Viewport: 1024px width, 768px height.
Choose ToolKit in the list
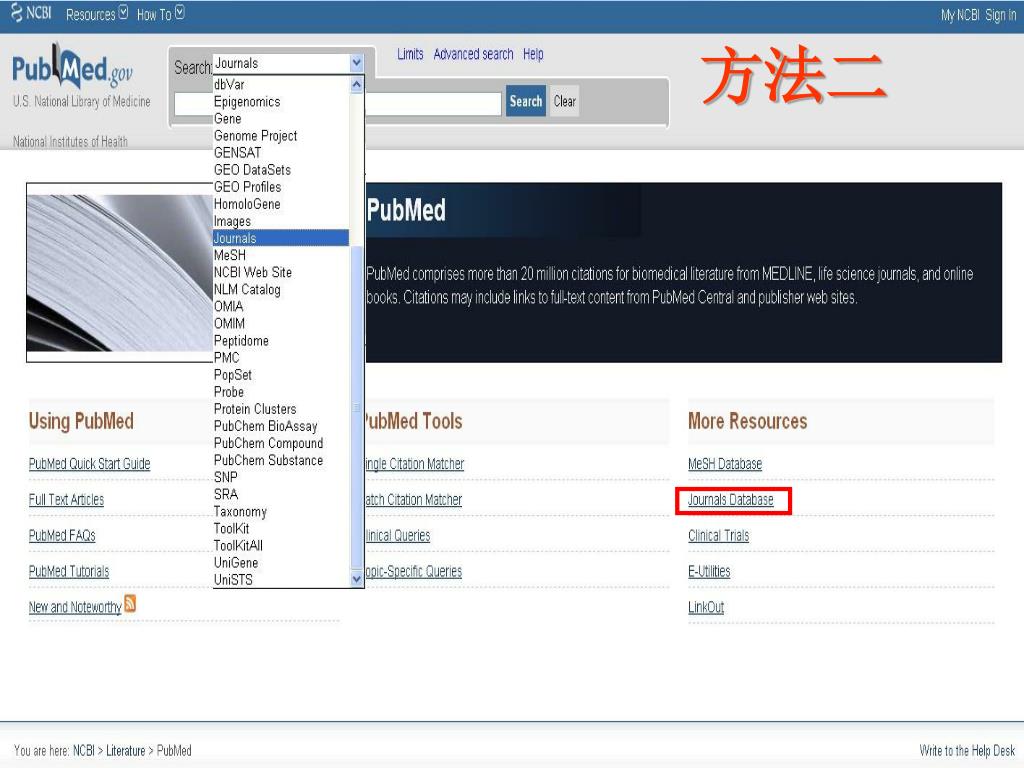(281, 528)
